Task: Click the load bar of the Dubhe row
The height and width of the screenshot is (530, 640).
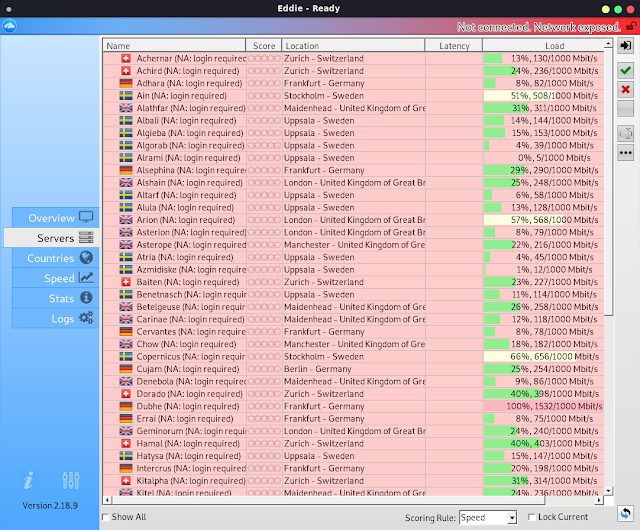Action: (x=543, y=406)
